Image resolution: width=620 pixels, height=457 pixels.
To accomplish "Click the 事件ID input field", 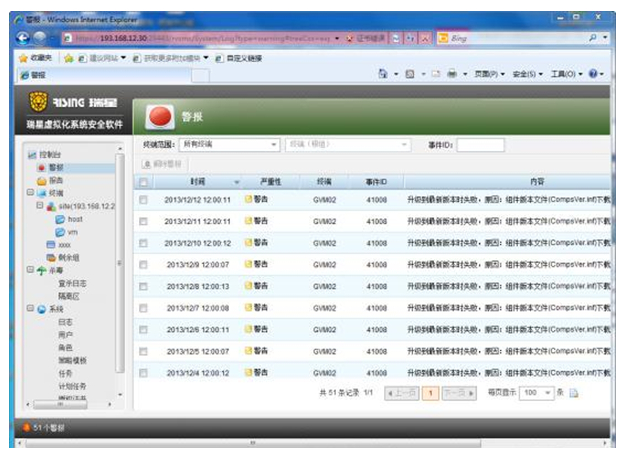I will tap(480, 145).
